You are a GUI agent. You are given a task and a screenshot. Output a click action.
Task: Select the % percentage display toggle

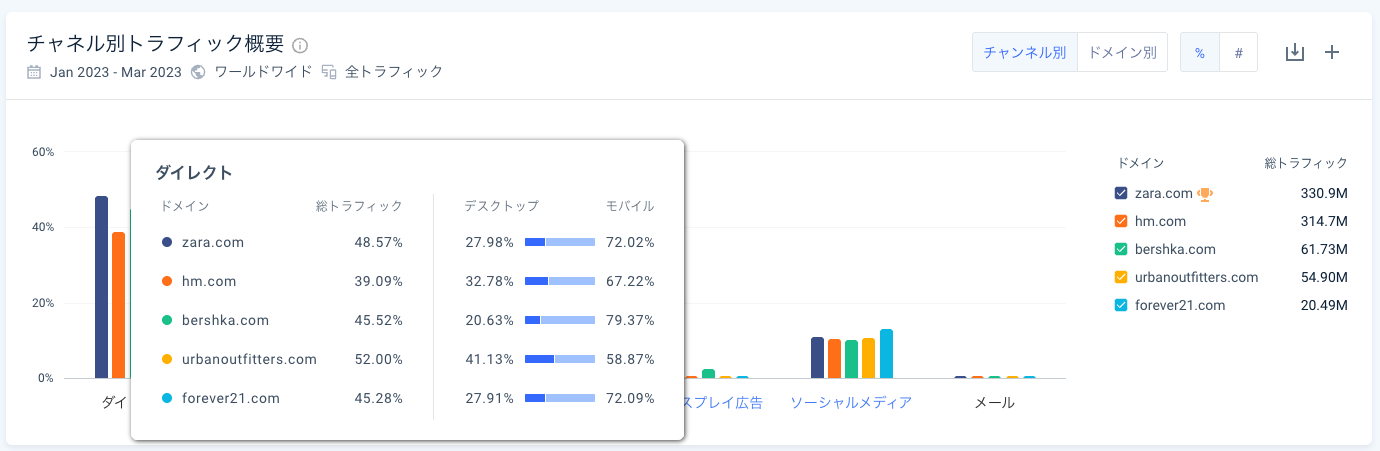click(x=1200, y=52)
